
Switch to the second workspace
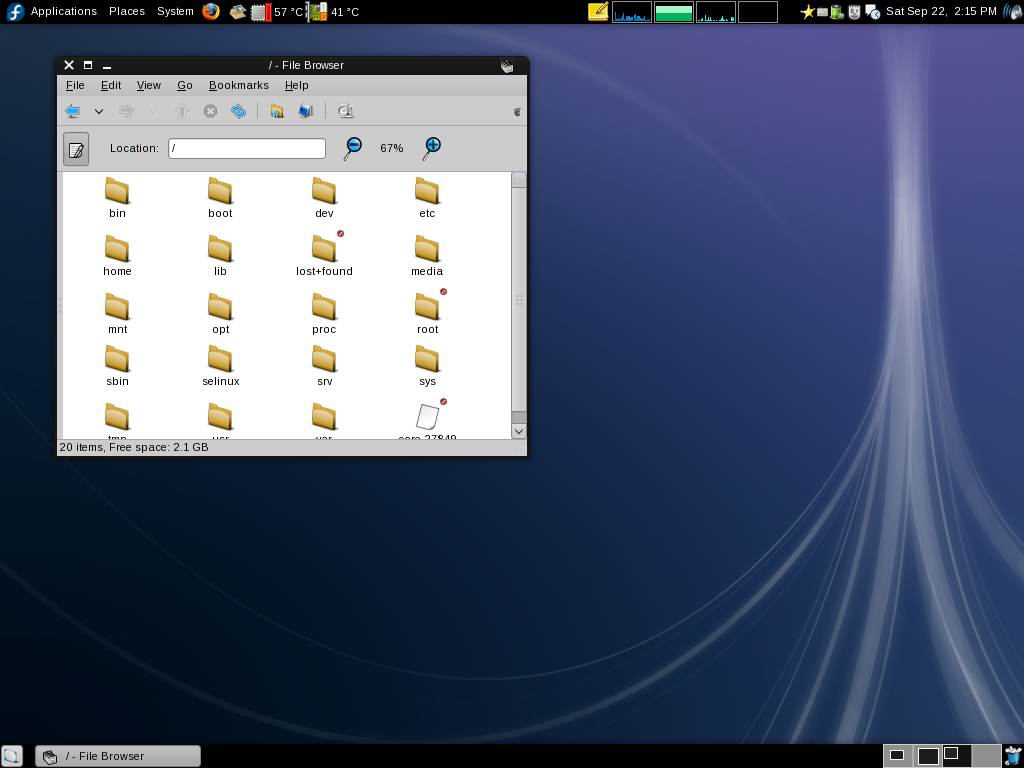click(928, 756)
